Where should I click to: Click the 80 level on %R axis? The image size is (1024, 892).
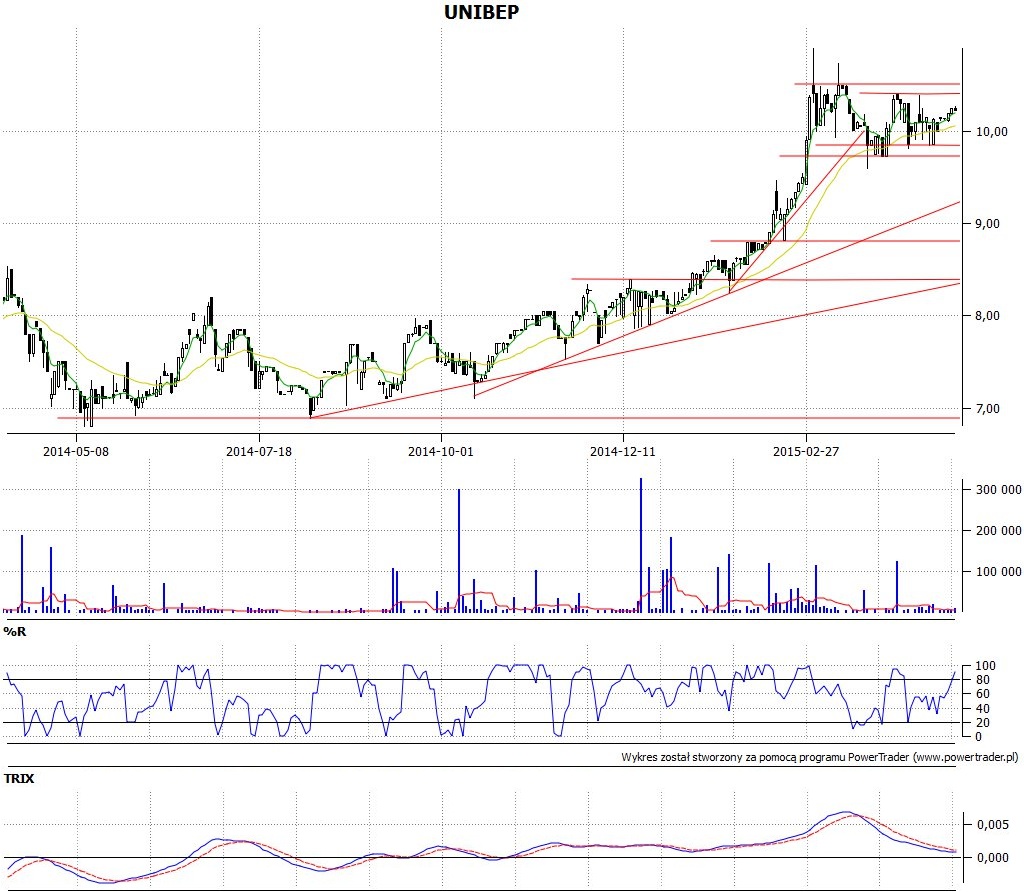982,680
